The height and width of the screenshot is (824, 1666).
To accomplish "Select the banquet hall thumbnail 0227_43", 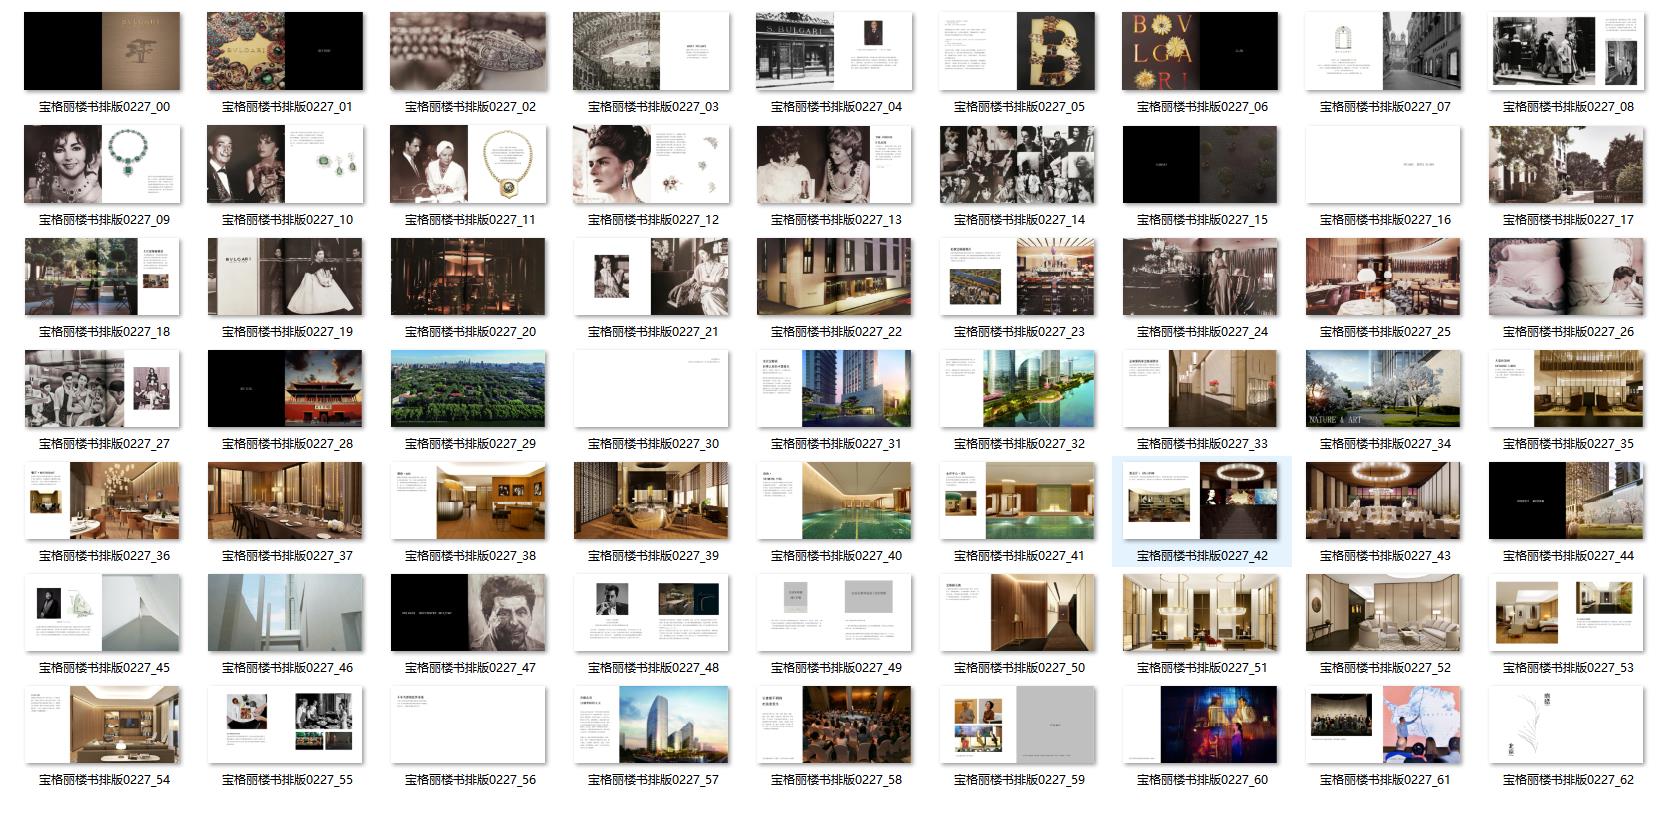I will click(1383, 500).
